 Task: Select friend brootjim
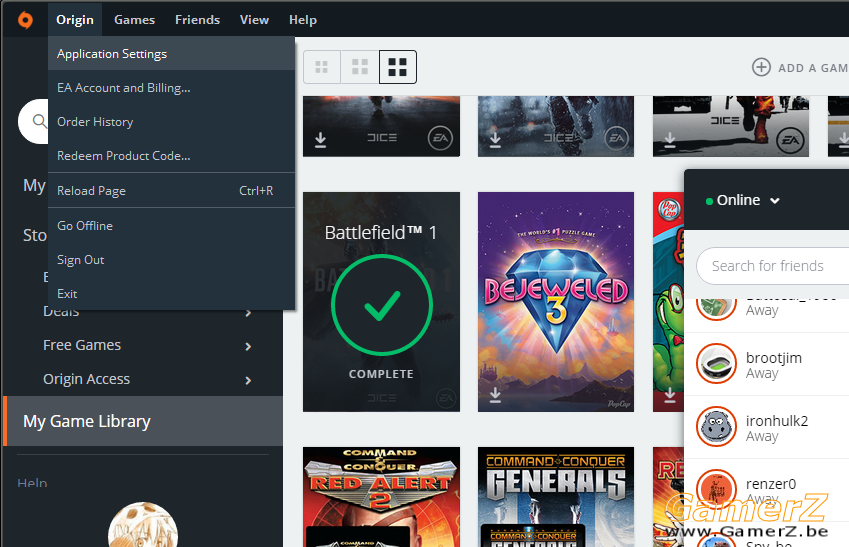point(767,364)
